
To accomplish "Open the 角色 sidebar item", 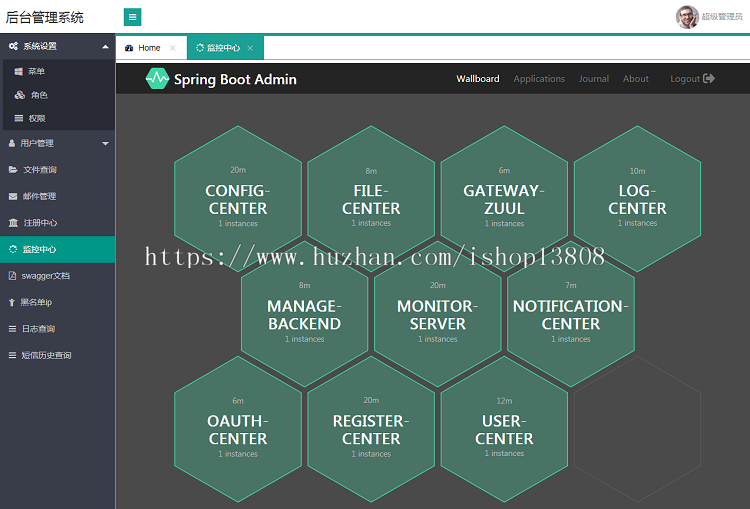I will point(58,95).
